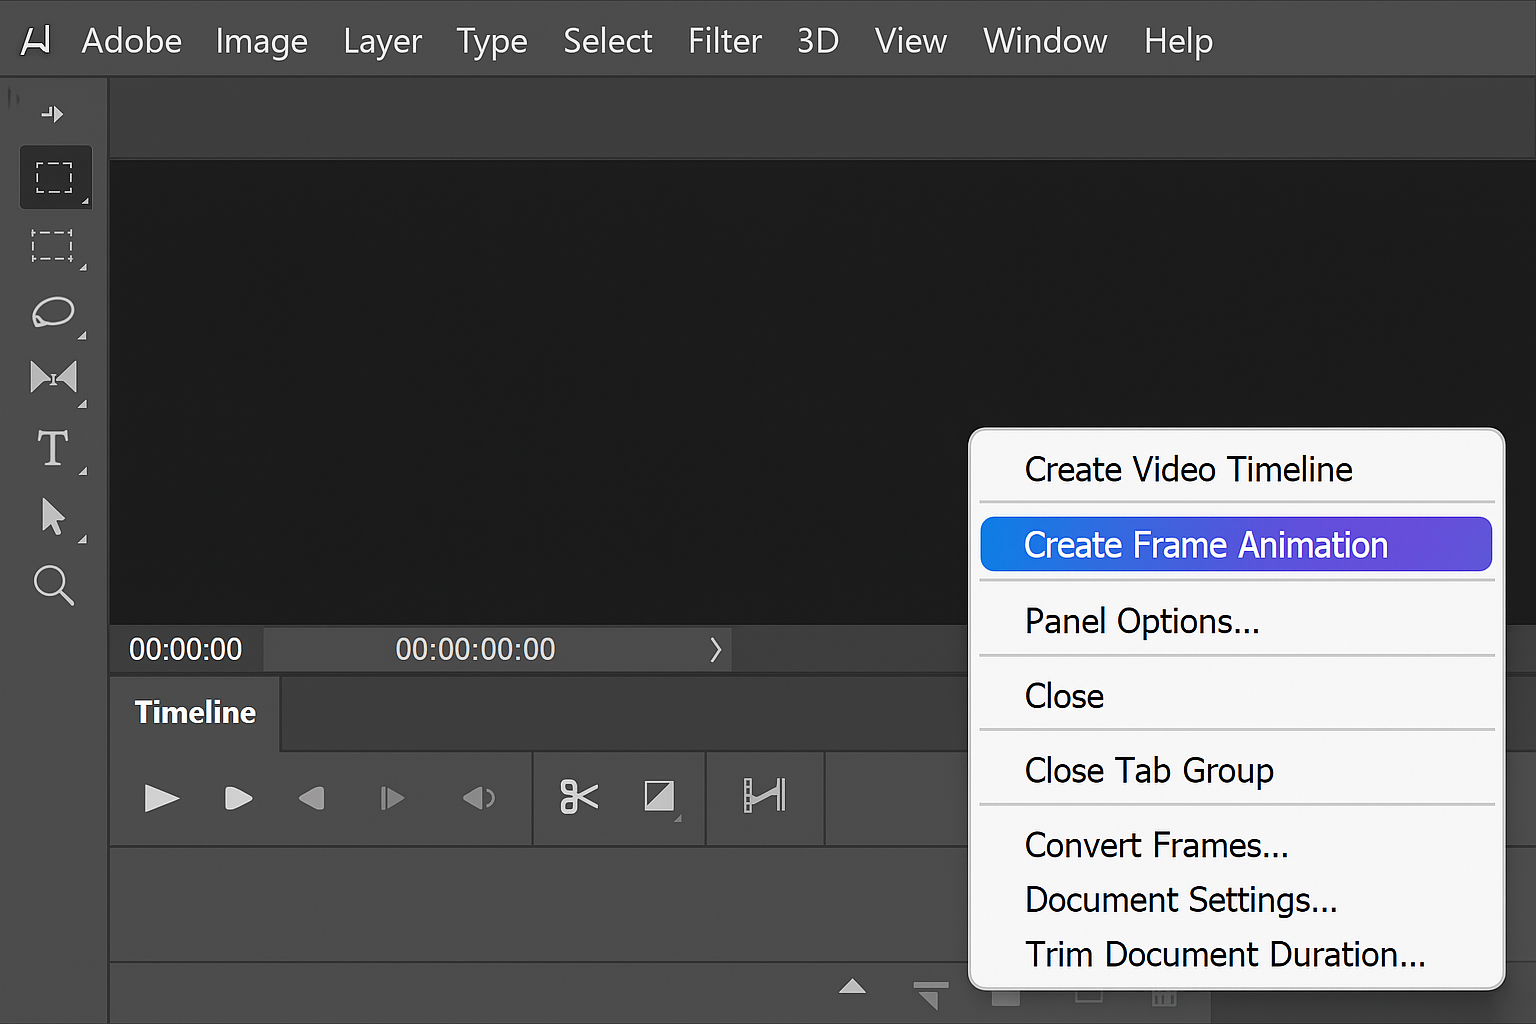Click the 00:00:00 time display
Screen dimensions: 1536x1024
point(186,650)
